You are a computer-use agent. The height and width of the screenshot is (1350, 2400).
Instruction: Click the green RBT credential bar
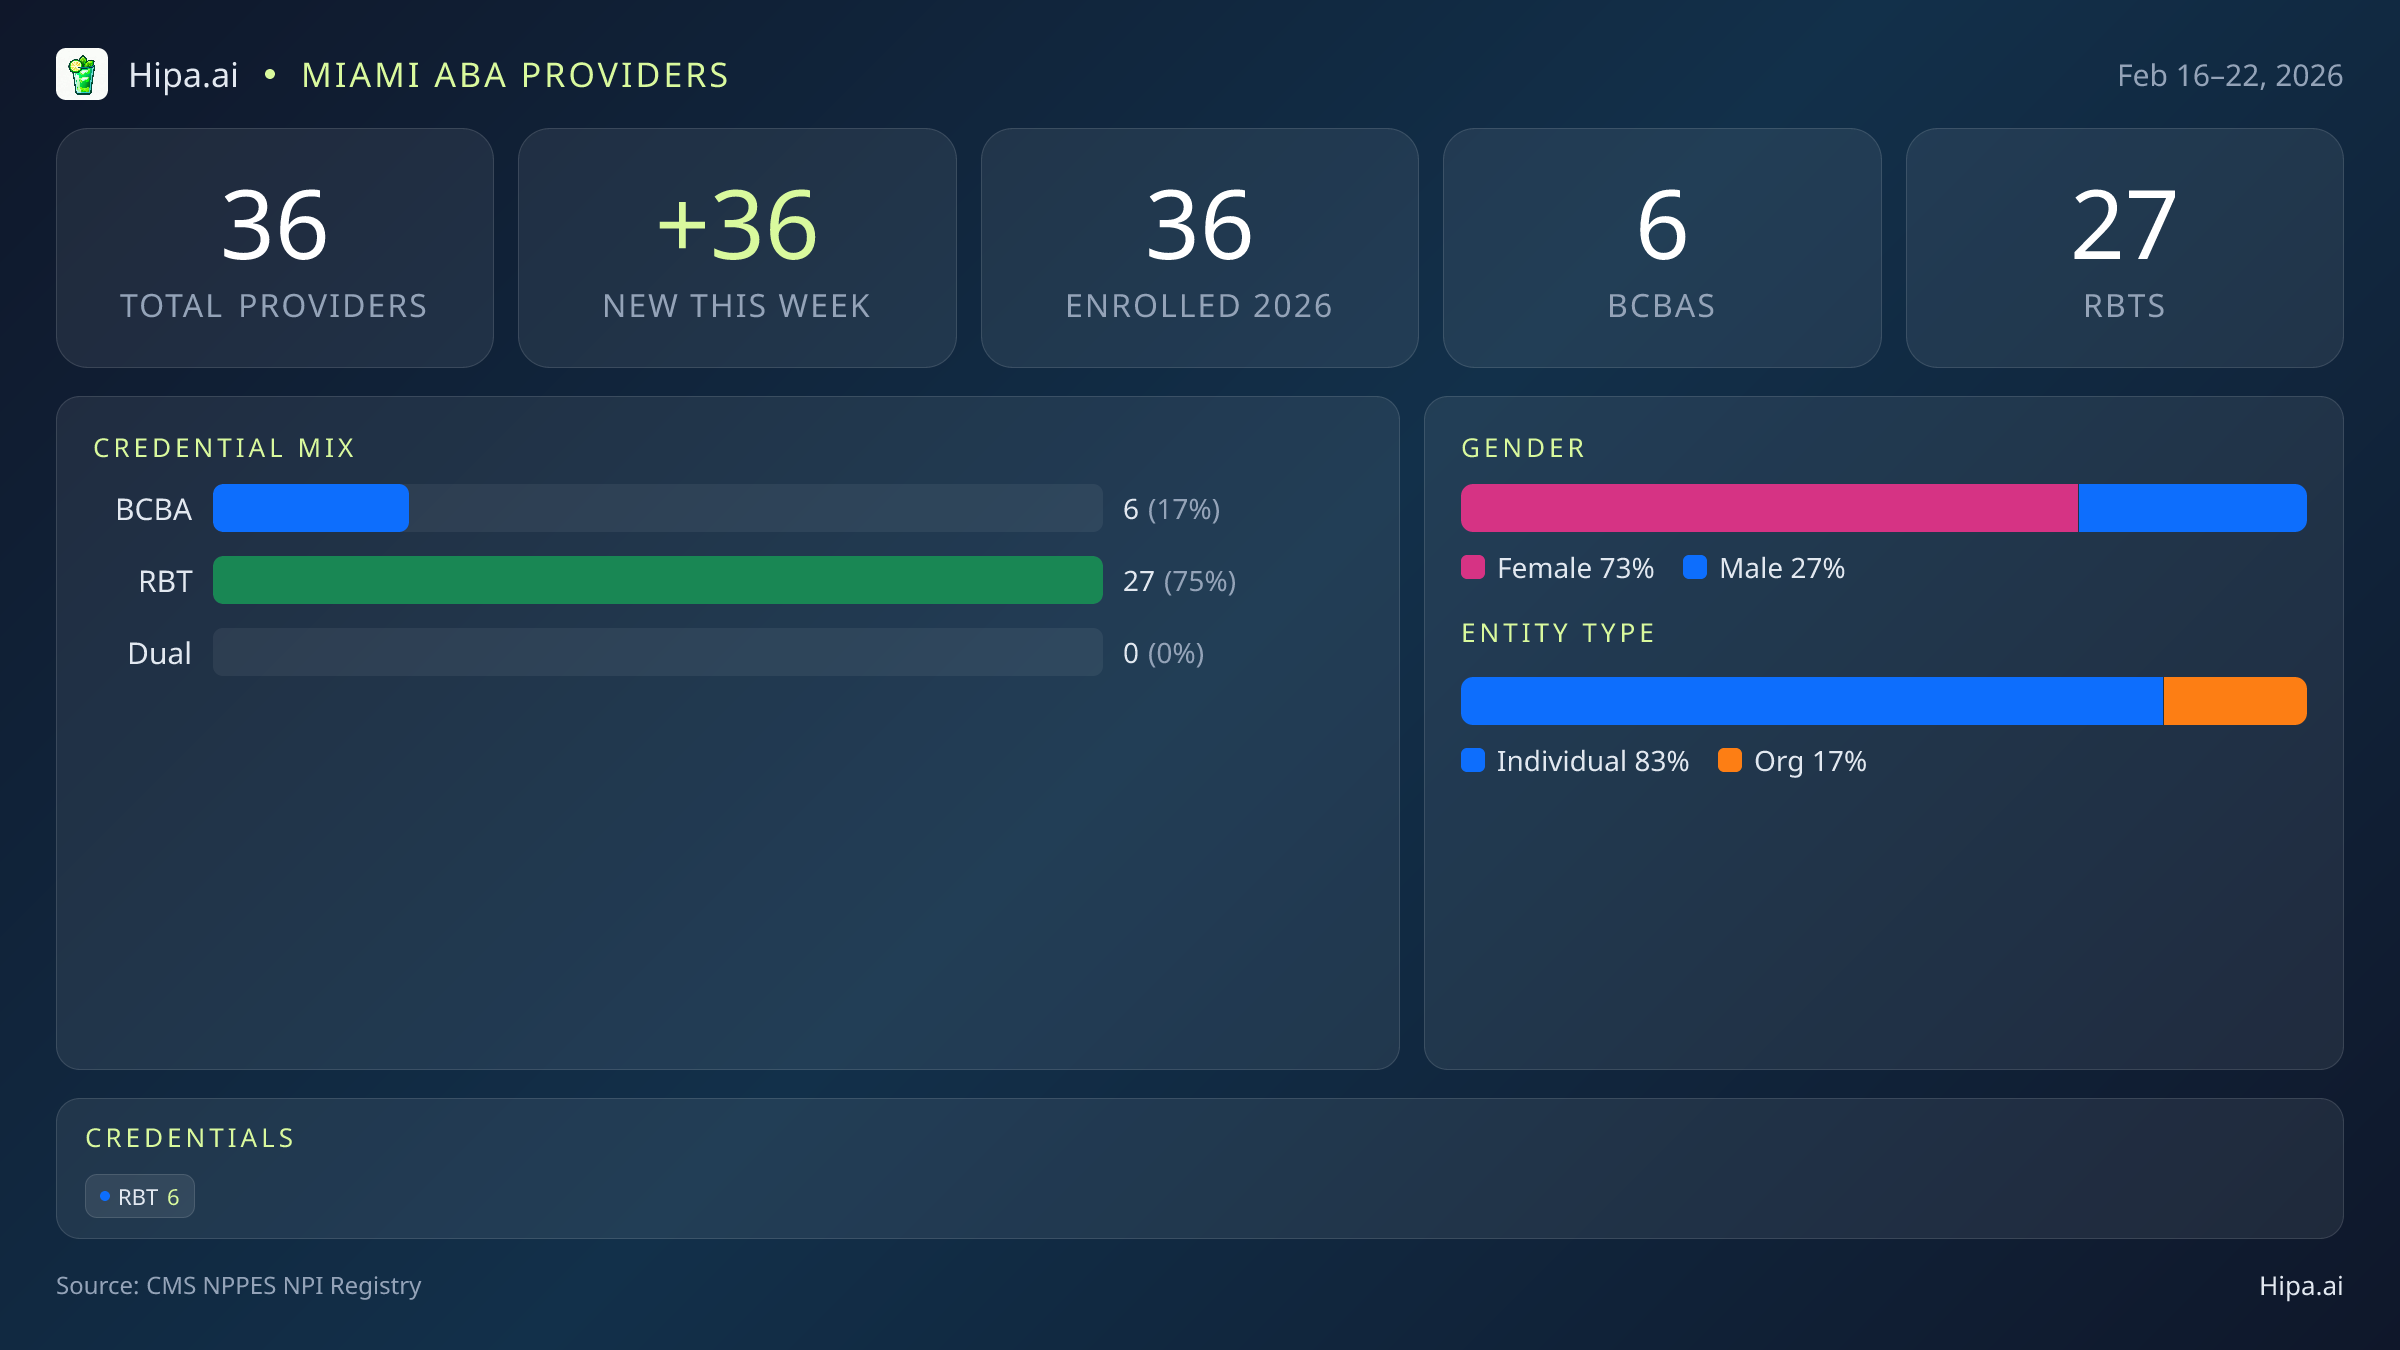pos(657,581)
